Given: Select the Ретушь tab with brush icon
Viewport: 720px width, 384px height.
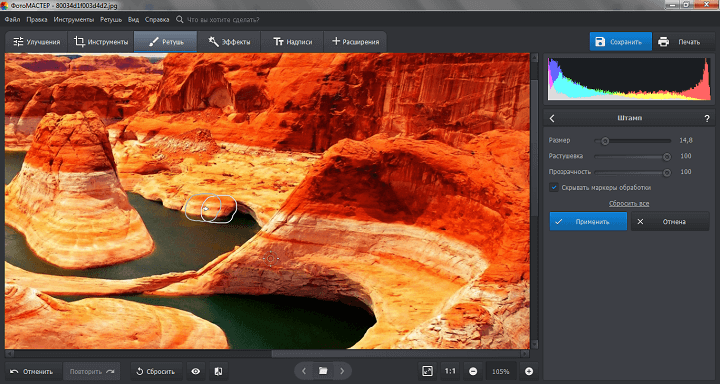Looking at the screenshot, I should tap(166, 42).
